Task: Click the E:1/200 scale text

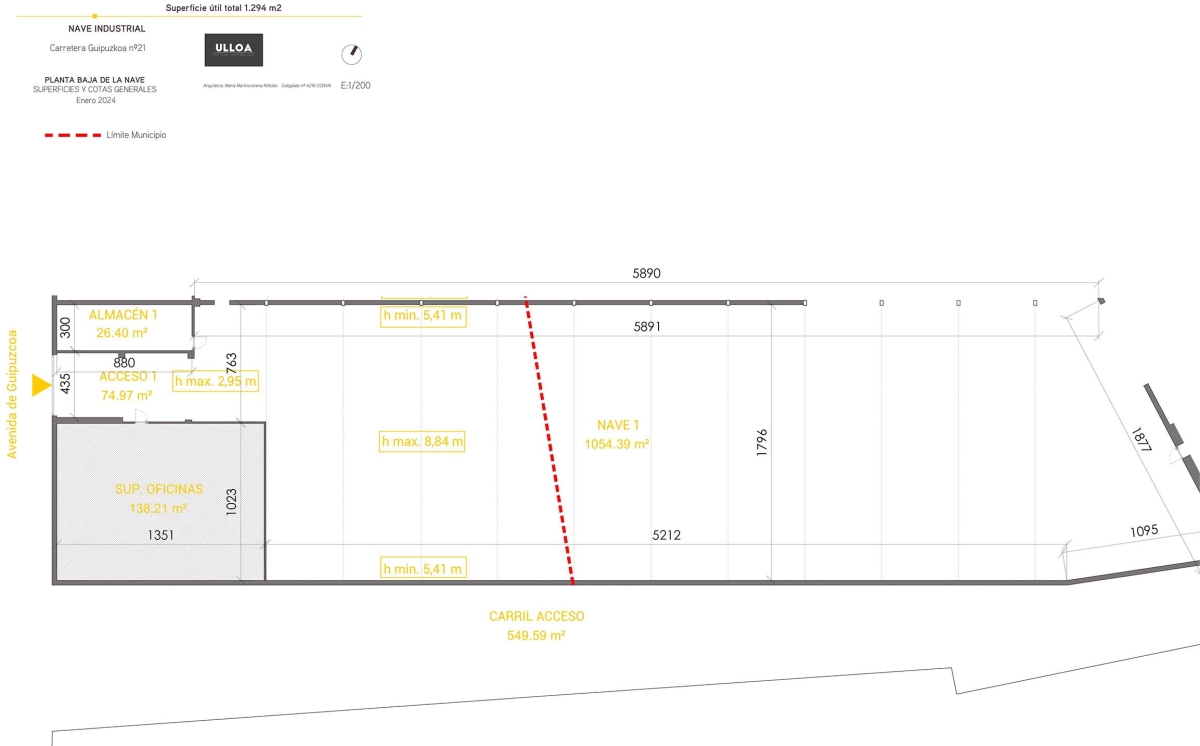Action: (355, 86)
